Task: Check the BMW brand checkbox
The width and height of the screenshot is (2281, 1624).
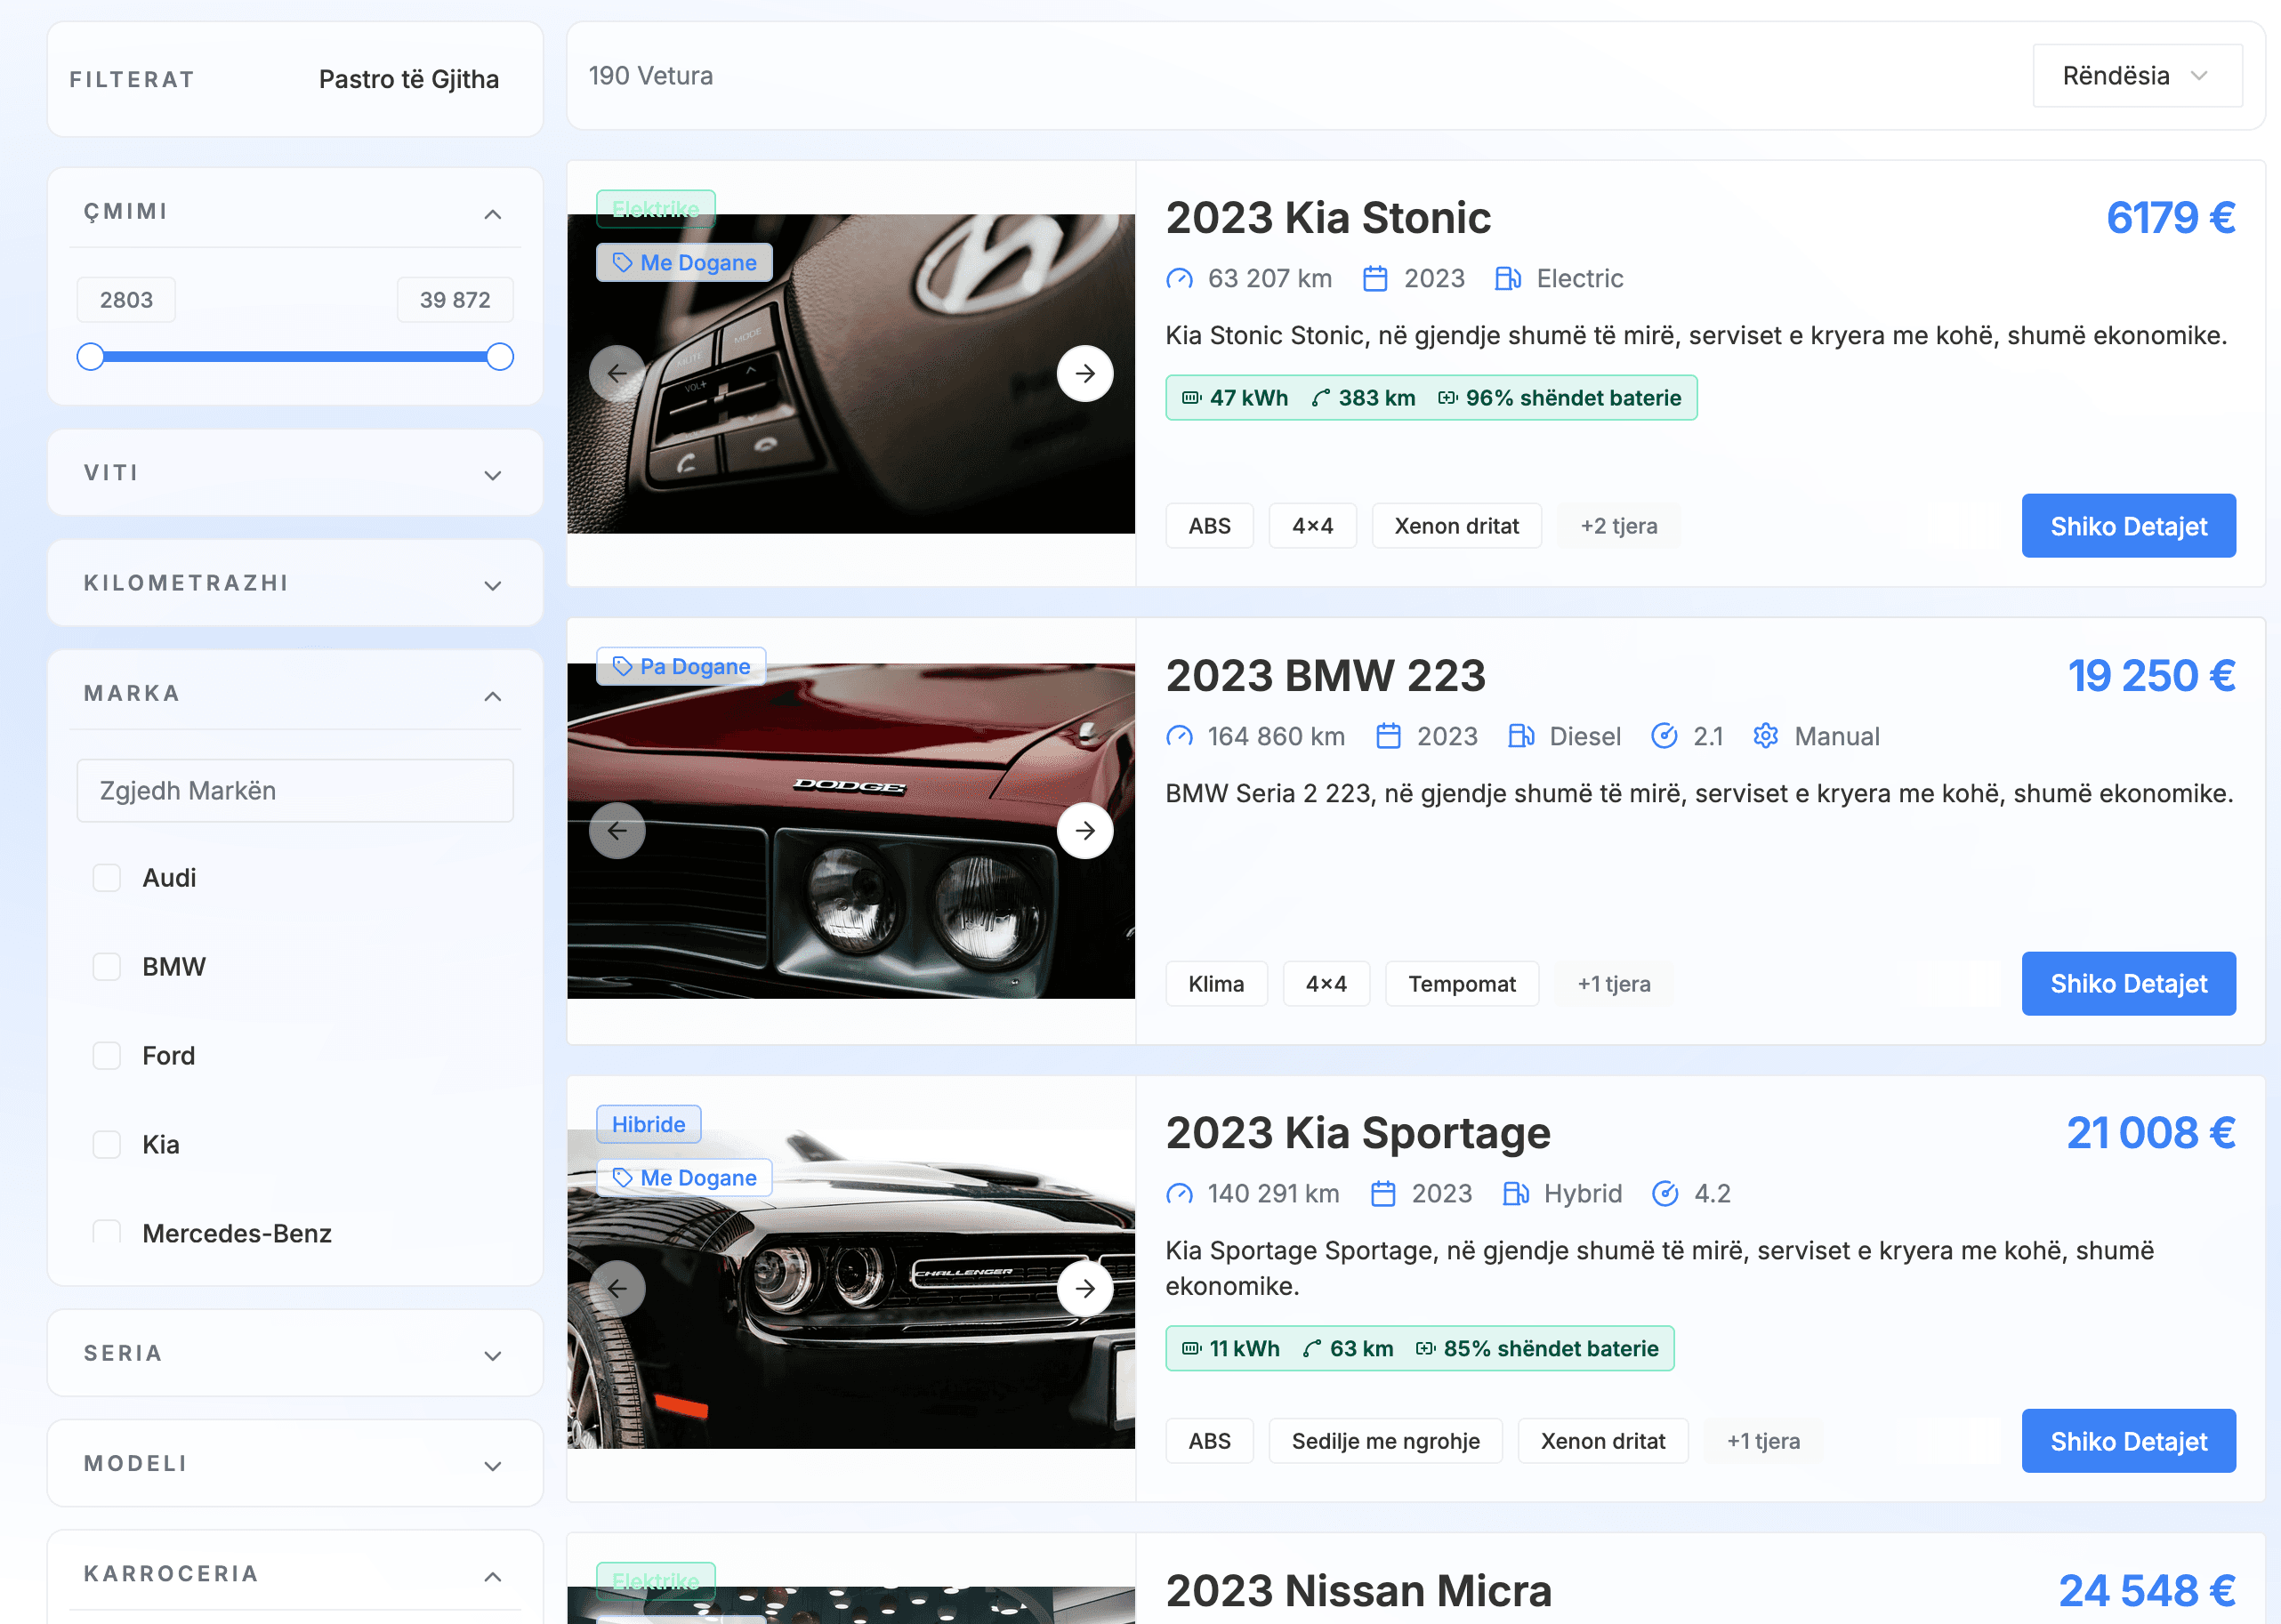Action: click(107, 967)
